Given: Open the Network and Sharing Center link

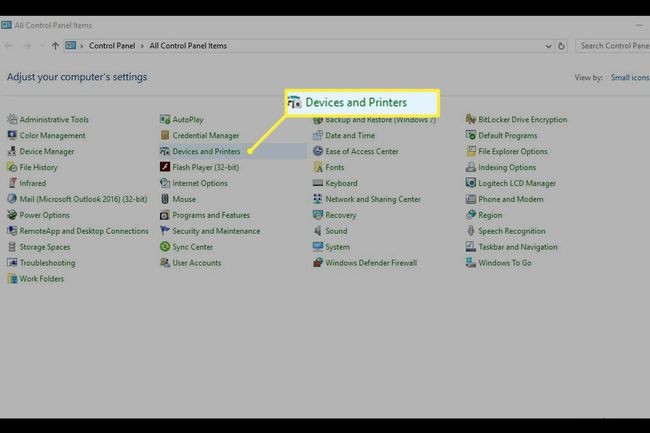Looking at the screenshot, I should point(372,199).
